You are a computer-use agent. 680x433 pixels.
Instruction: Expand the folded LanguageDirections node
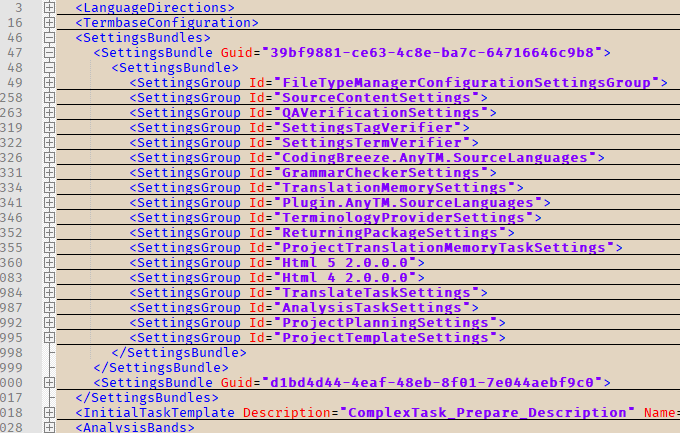pos(50,7)
